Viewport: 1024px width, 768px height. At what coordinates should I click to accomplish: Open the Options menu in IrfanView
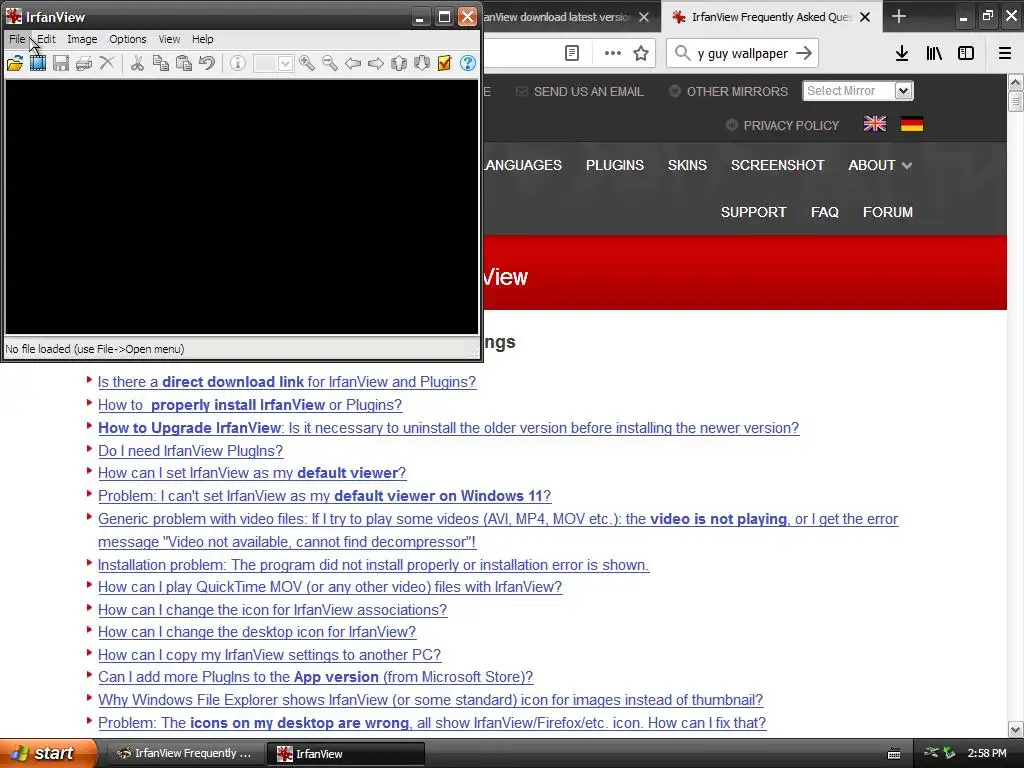tap(127, 39)
